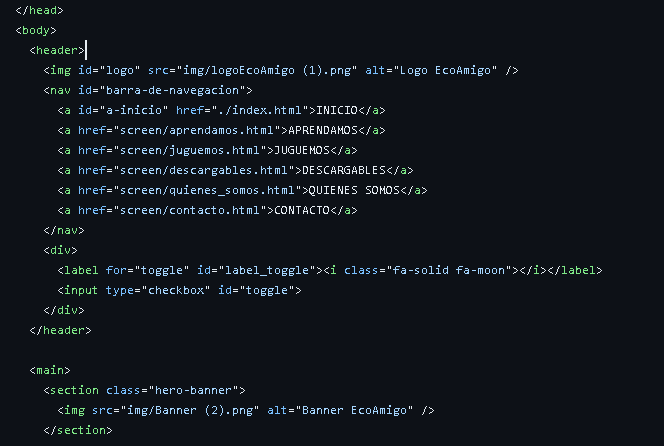Click the Banner (2).png src path
Viewport: 664px width, 446px height.
click(x=190, y=410)
